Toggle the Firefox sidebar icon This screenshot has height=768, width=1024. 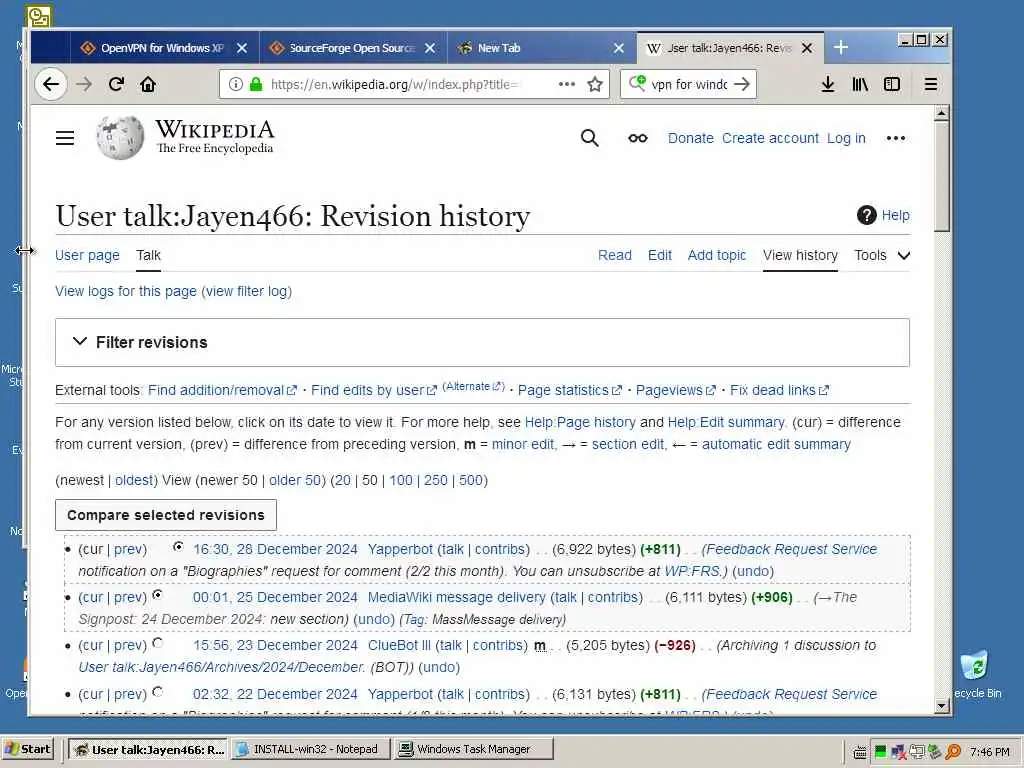click(x=892, y=84)
